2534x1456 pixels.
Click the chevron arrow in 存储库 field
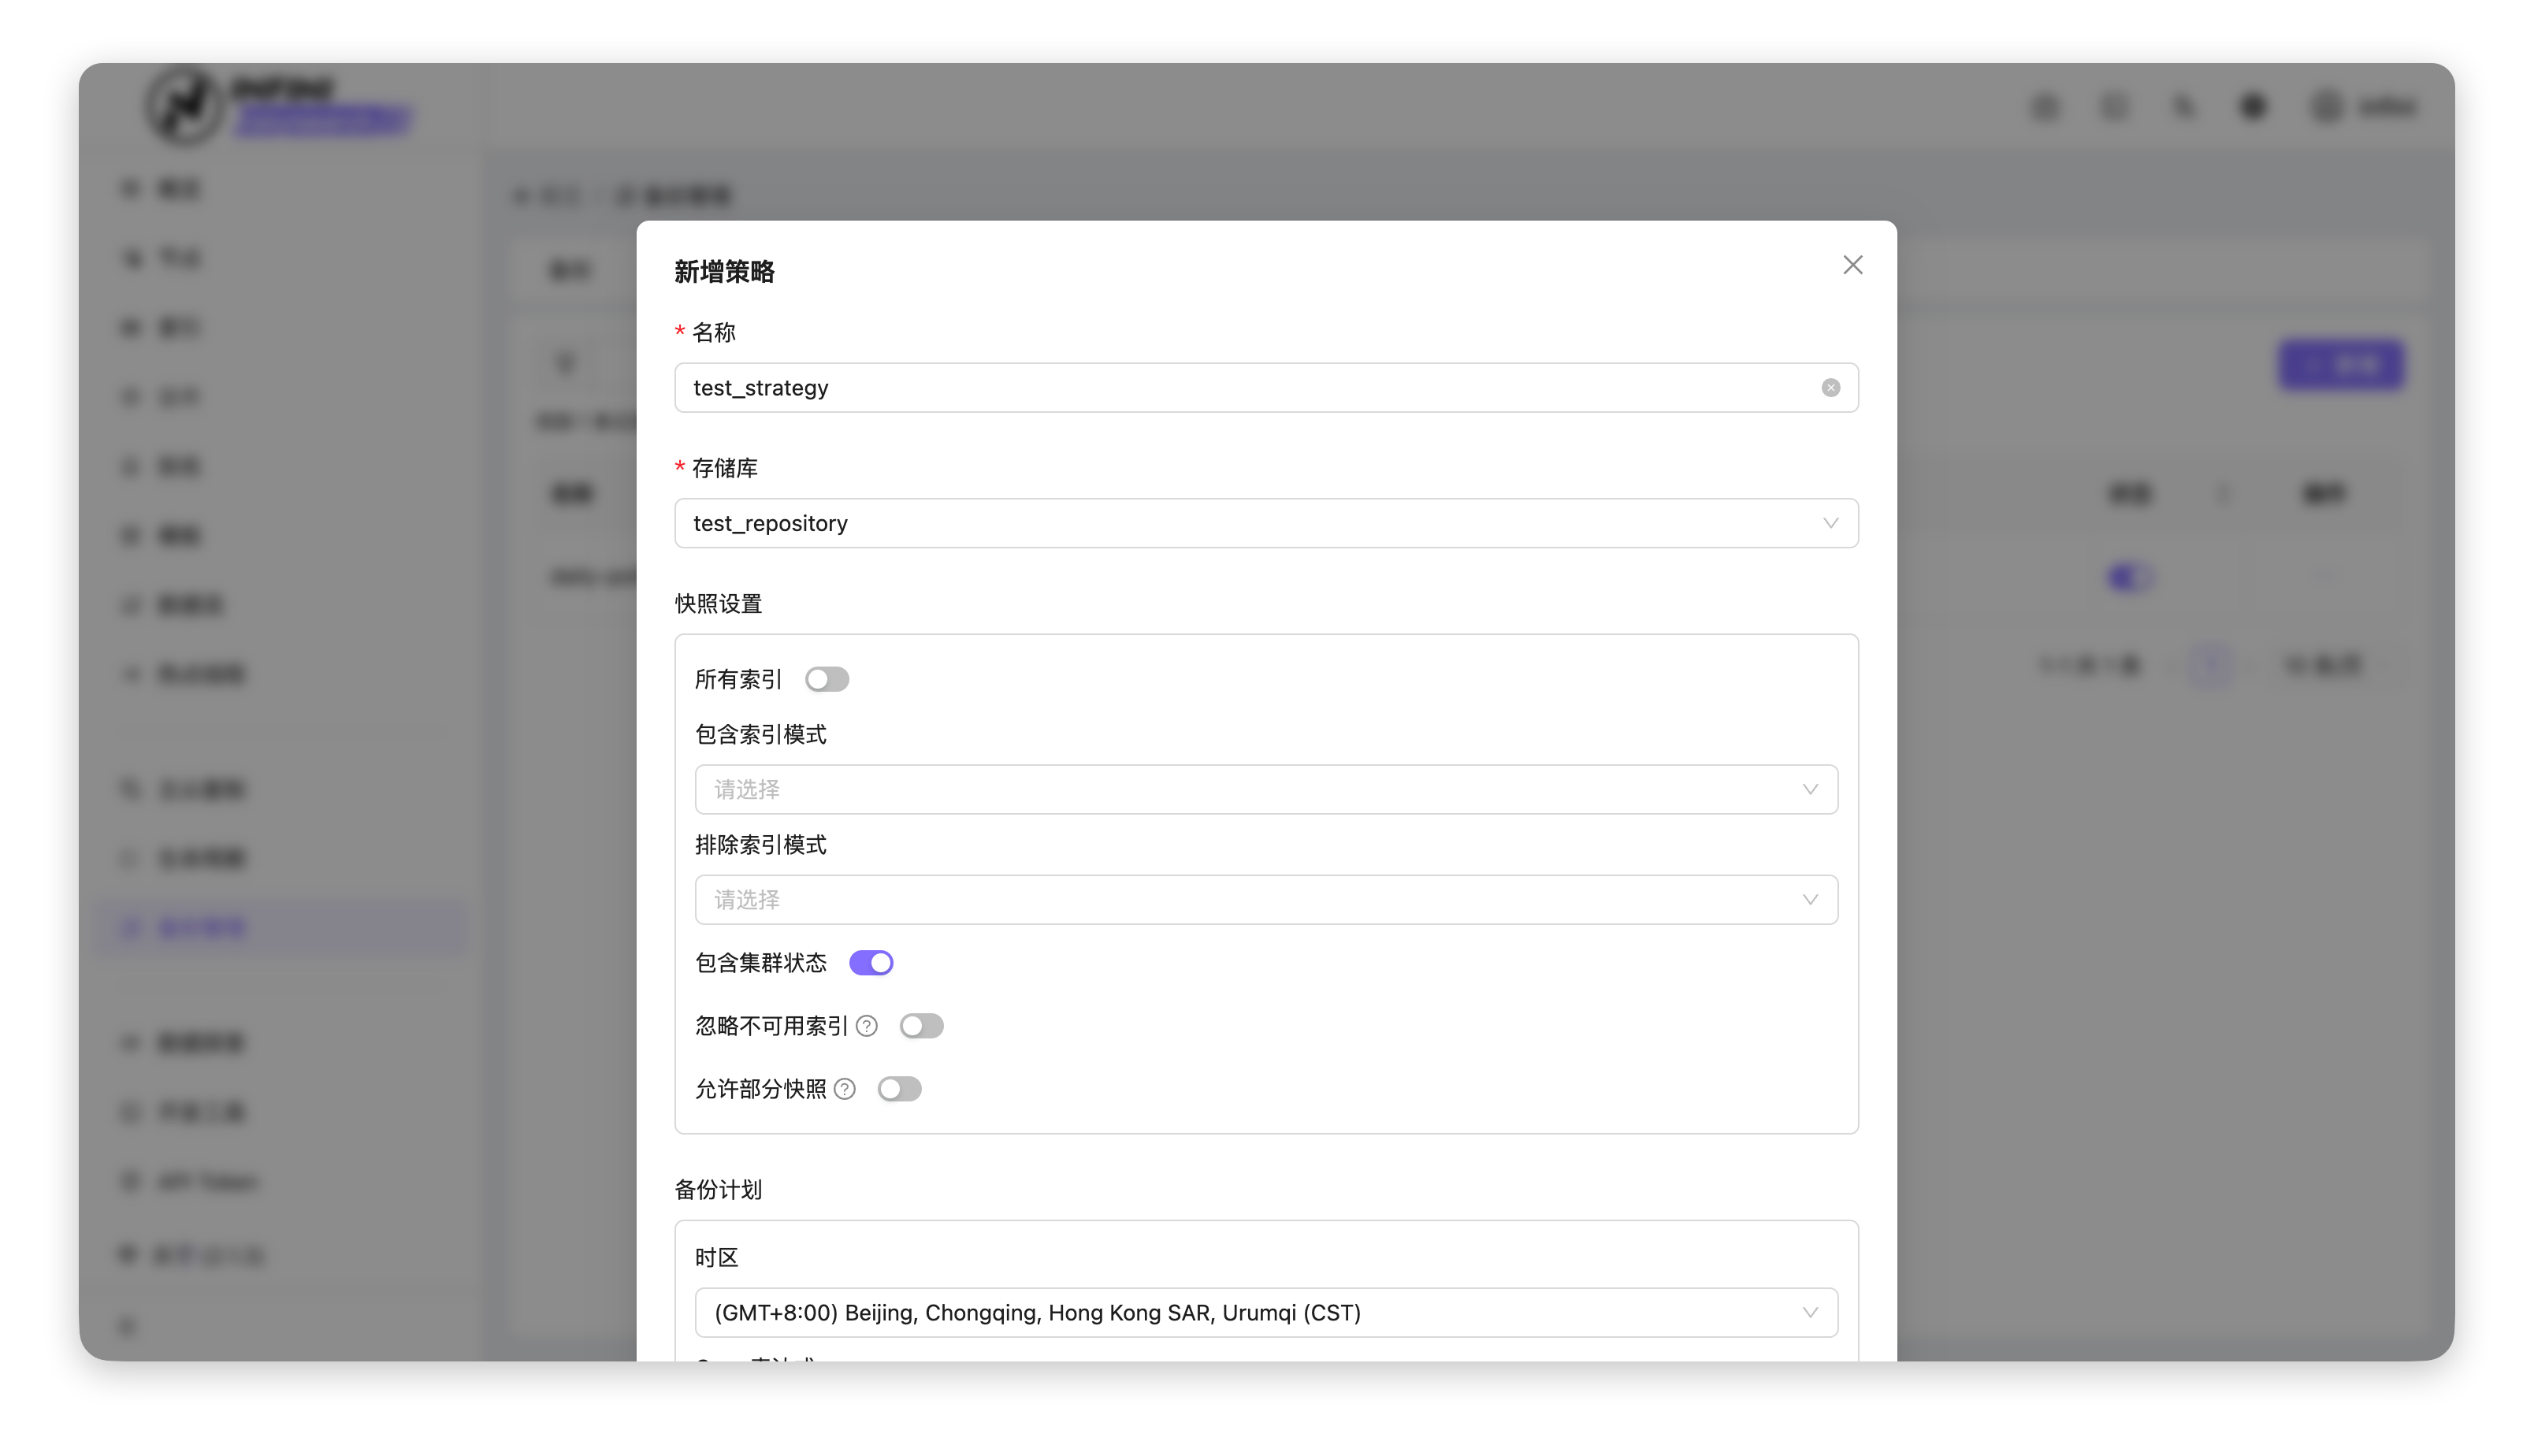click(x=1830, y=523)
